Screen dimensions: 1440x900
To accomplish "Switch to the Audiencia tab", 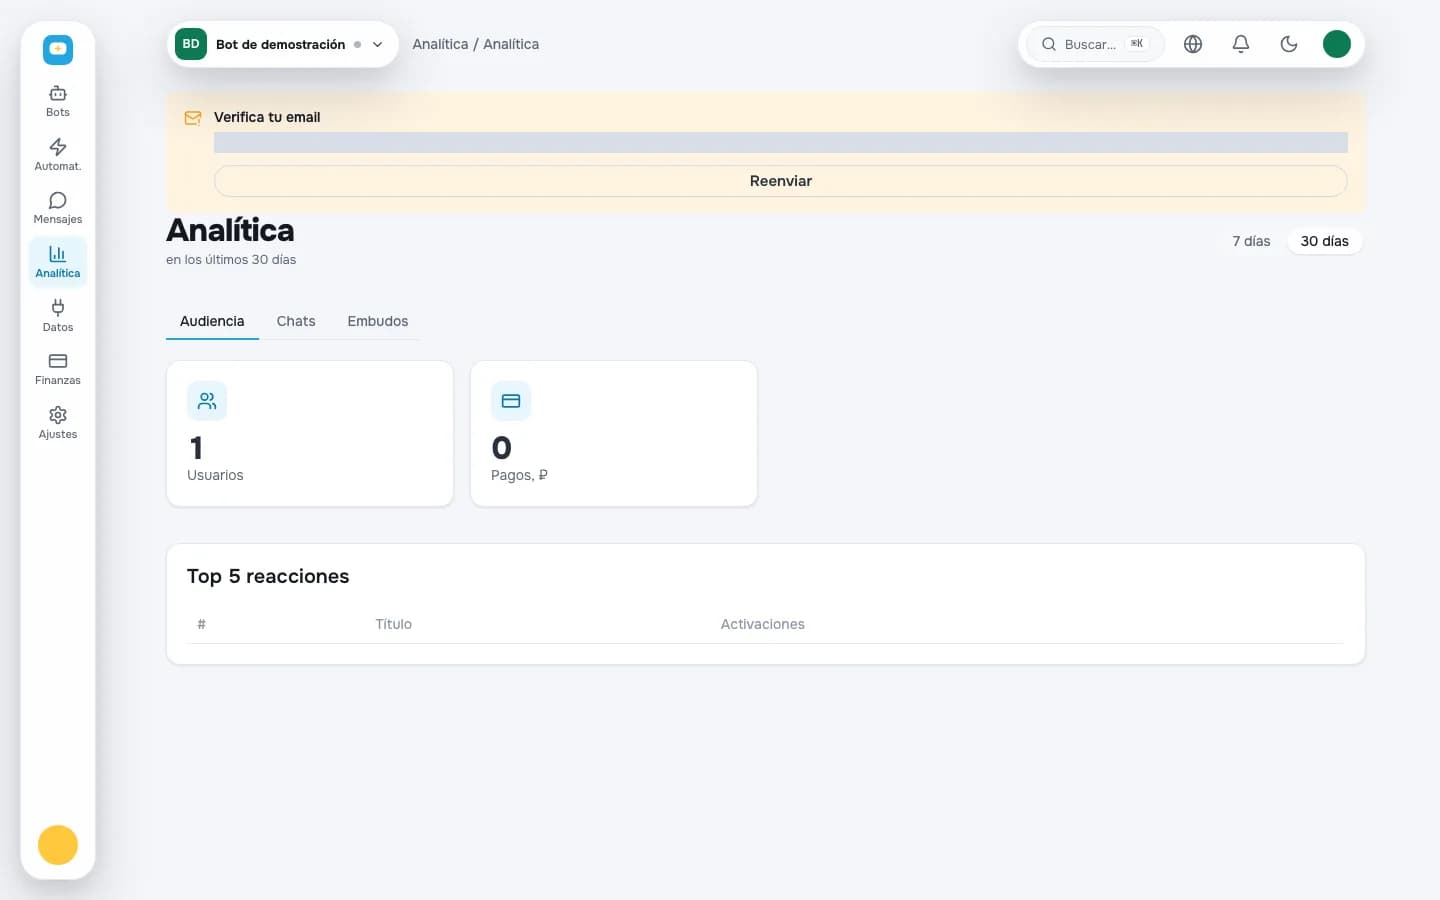I will click(x=212, y=321).
